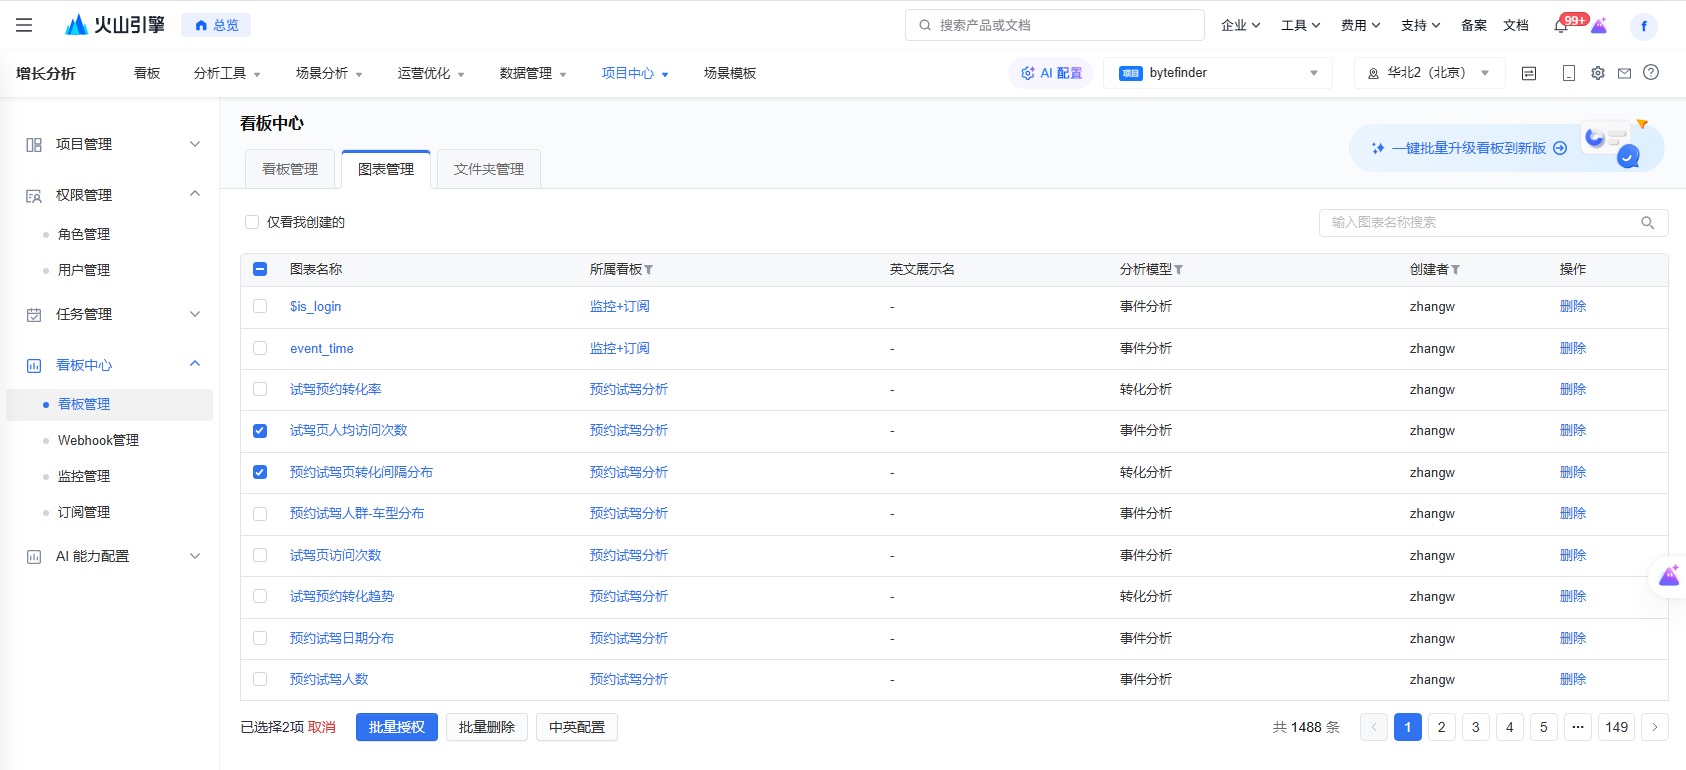Viewport: 1686px width, 770px height.
Task: Toggle the select-all header checkbox
Action: [260, 269]
